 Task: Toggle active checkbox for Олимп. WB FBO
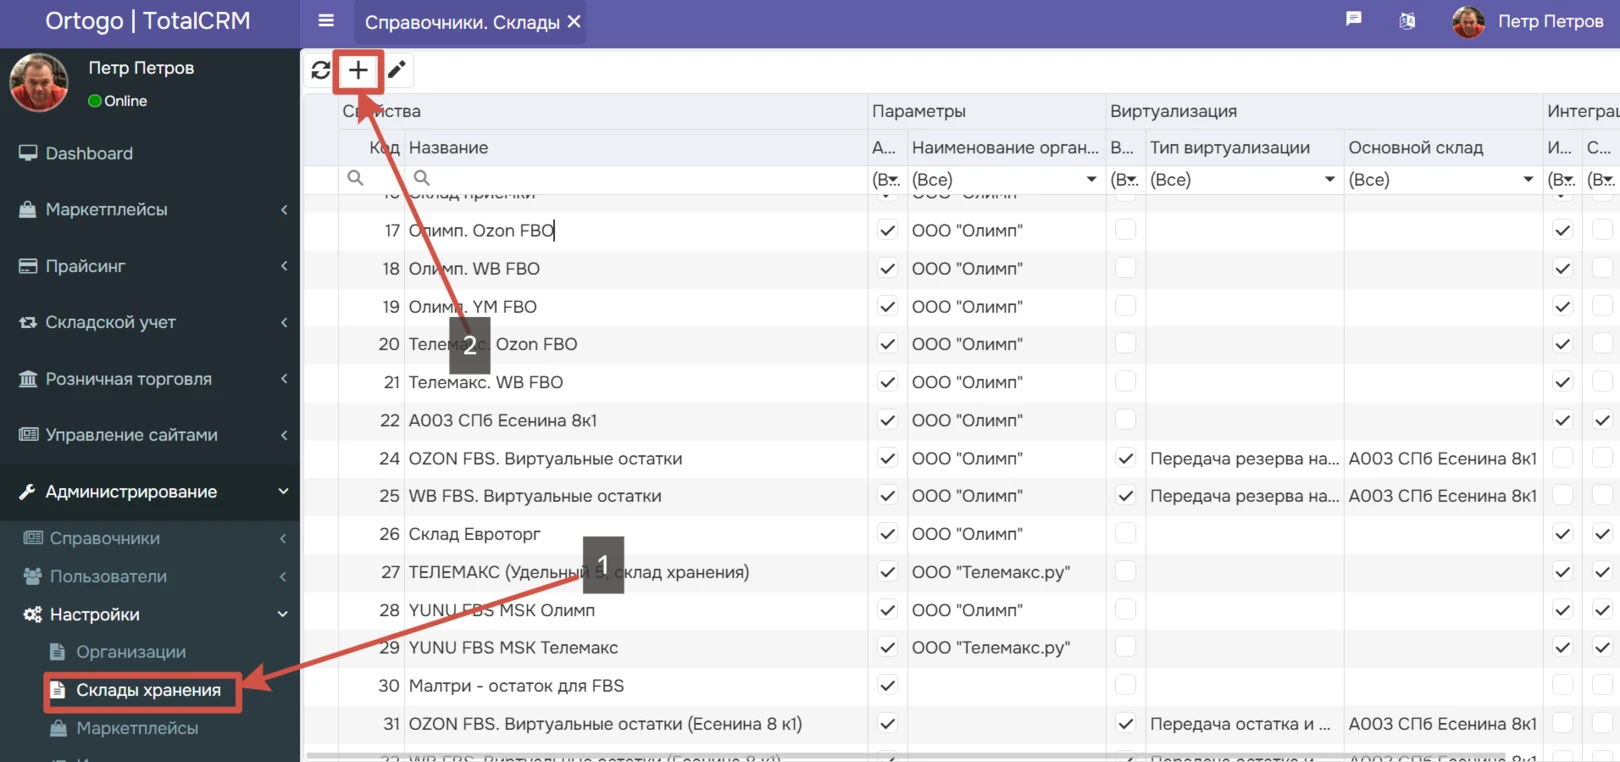pos(887,268)
